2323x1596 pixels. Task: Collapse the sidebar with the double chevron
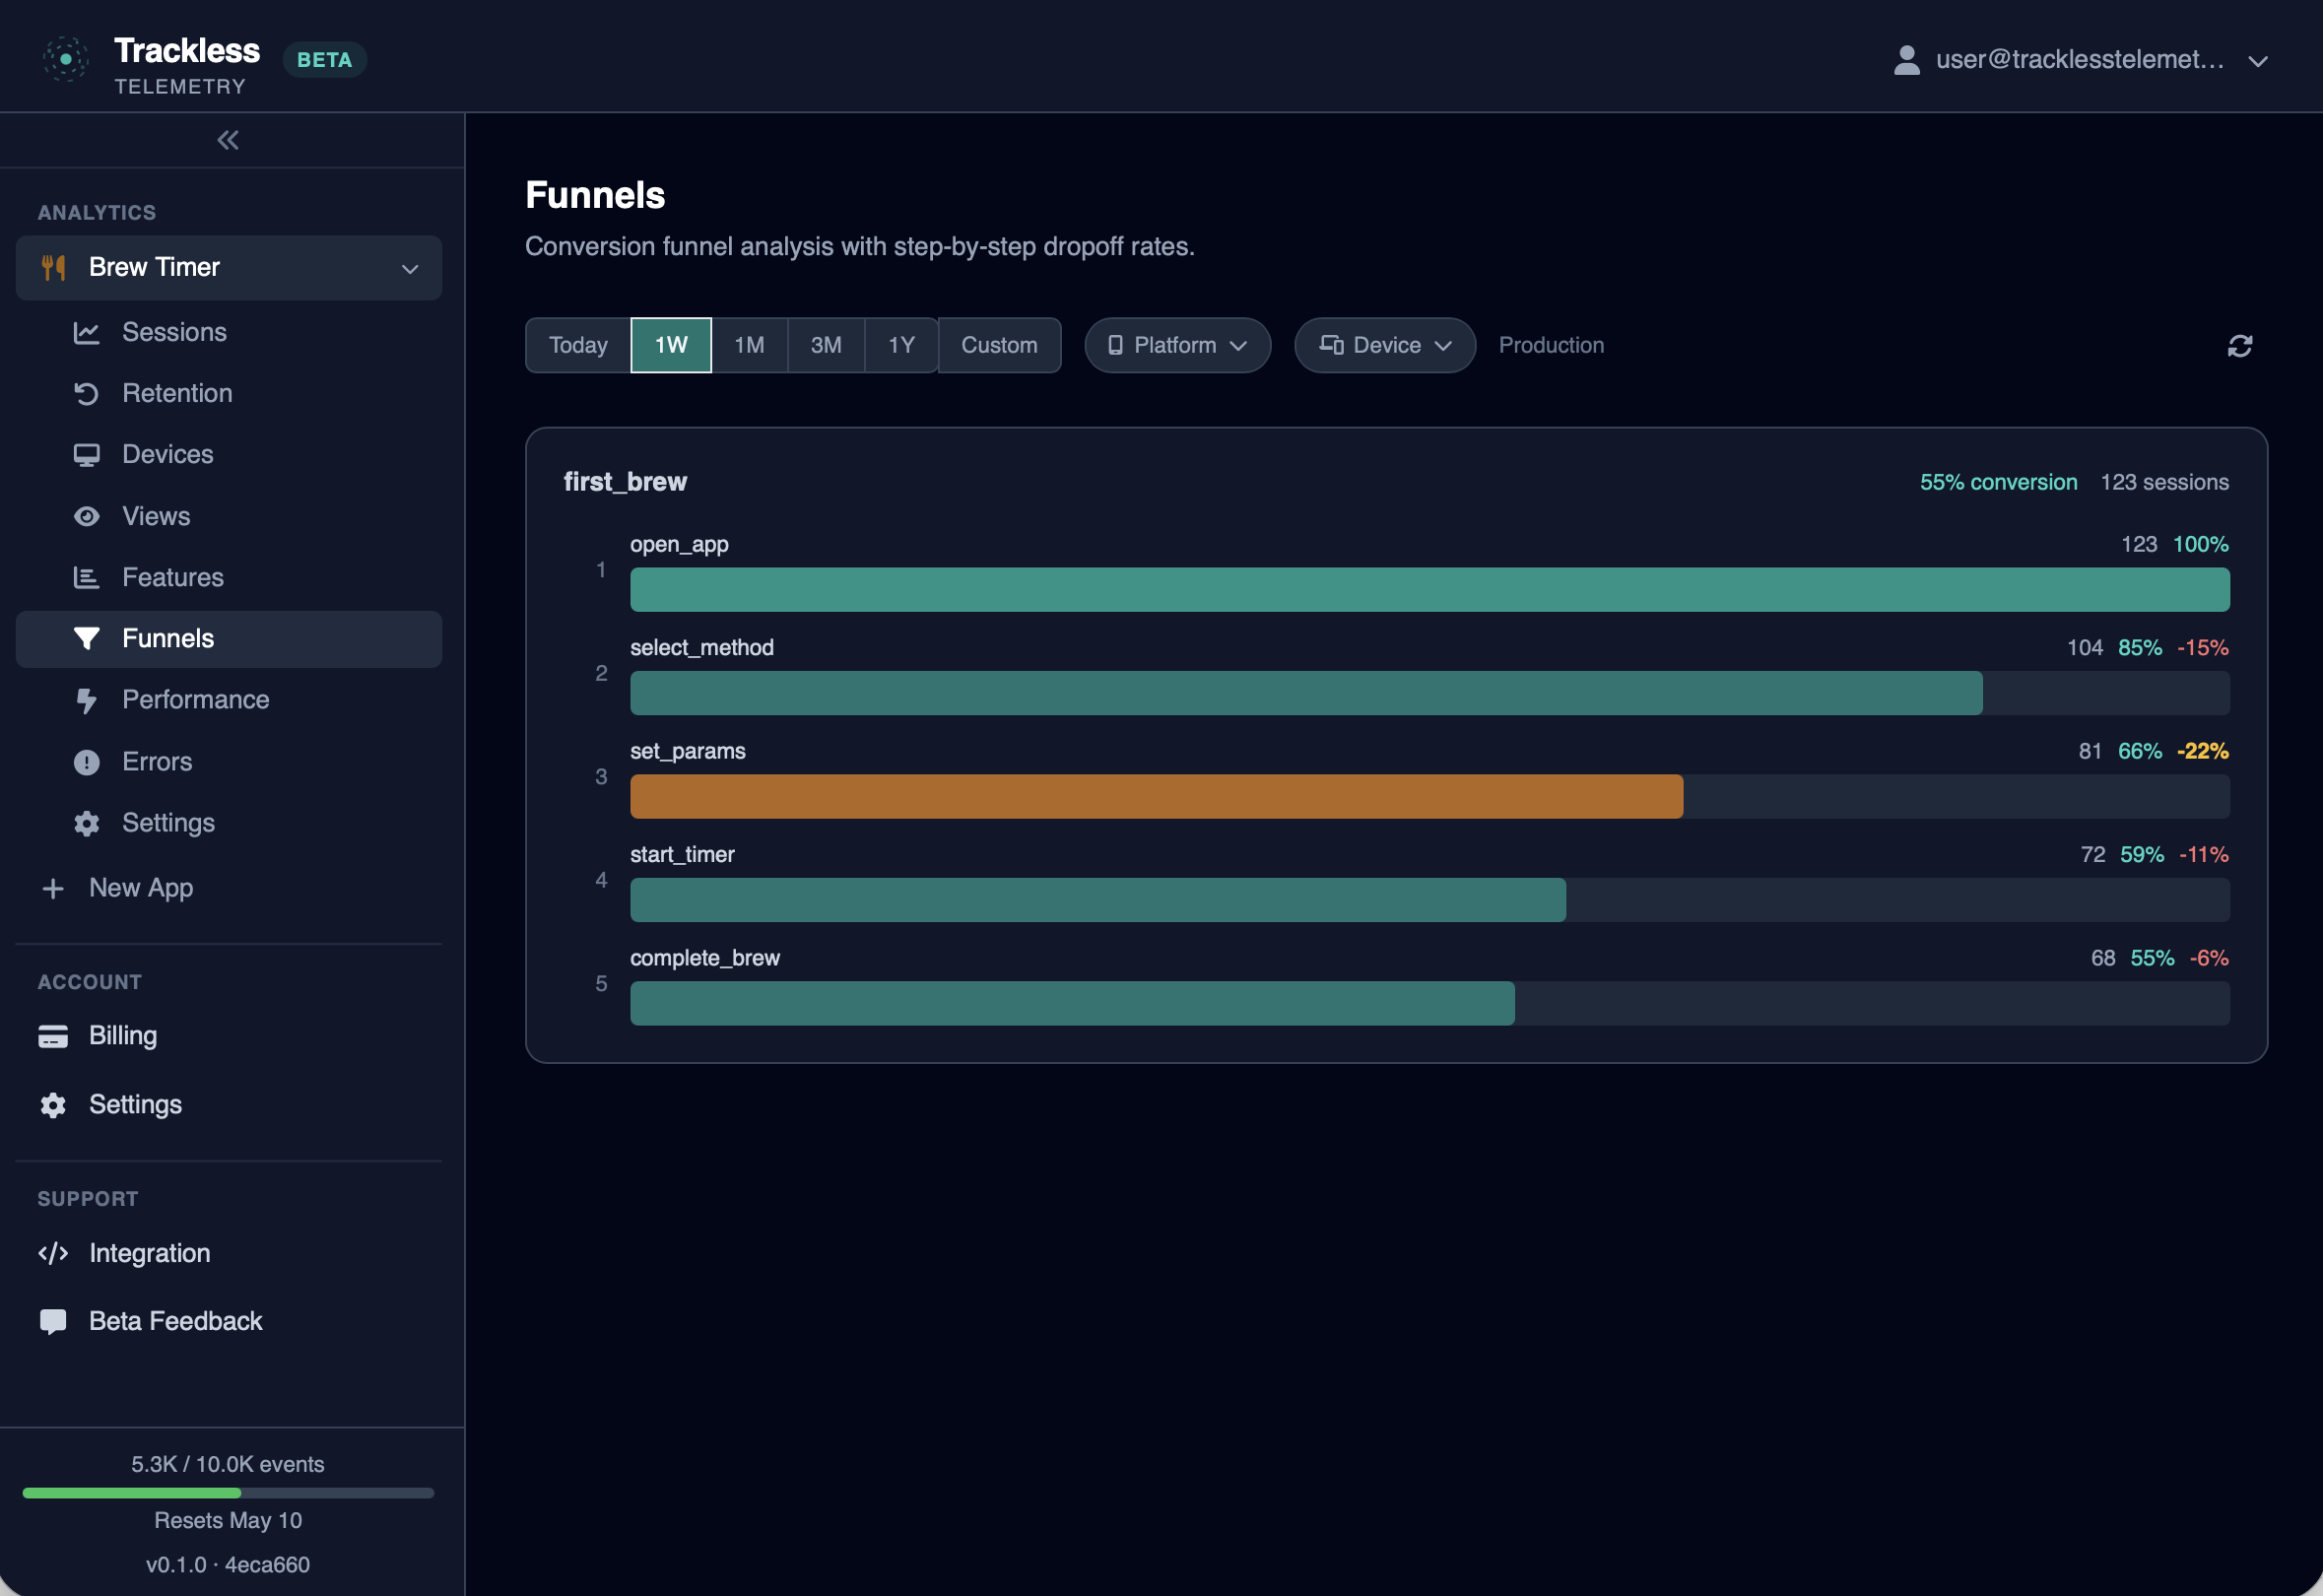[x=228, y=140]
